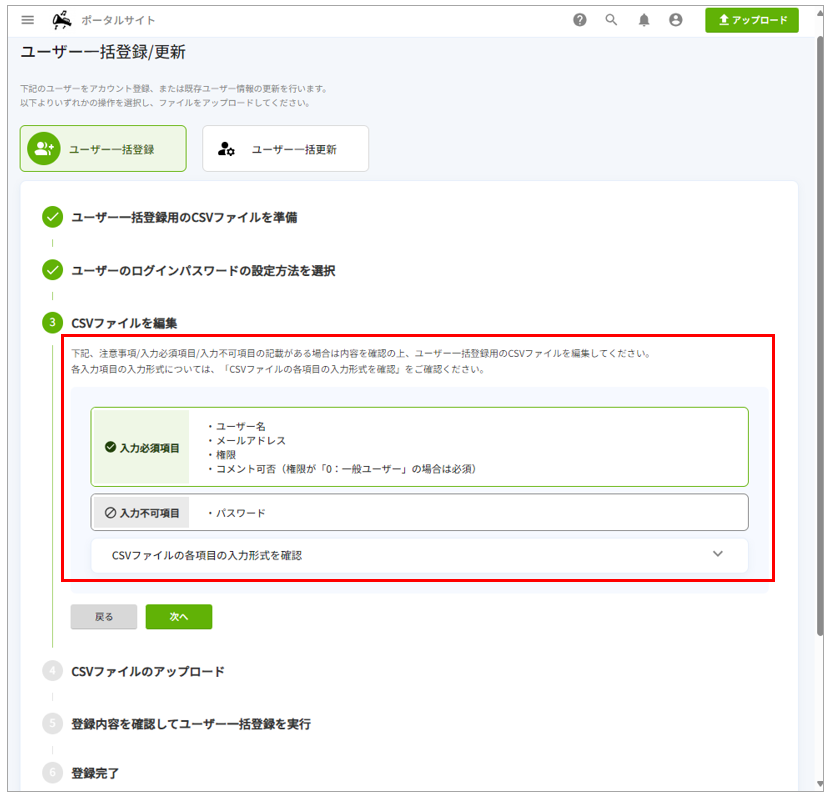
Task: Click the ユーザー名 required item
Action: tap(240, 426)
